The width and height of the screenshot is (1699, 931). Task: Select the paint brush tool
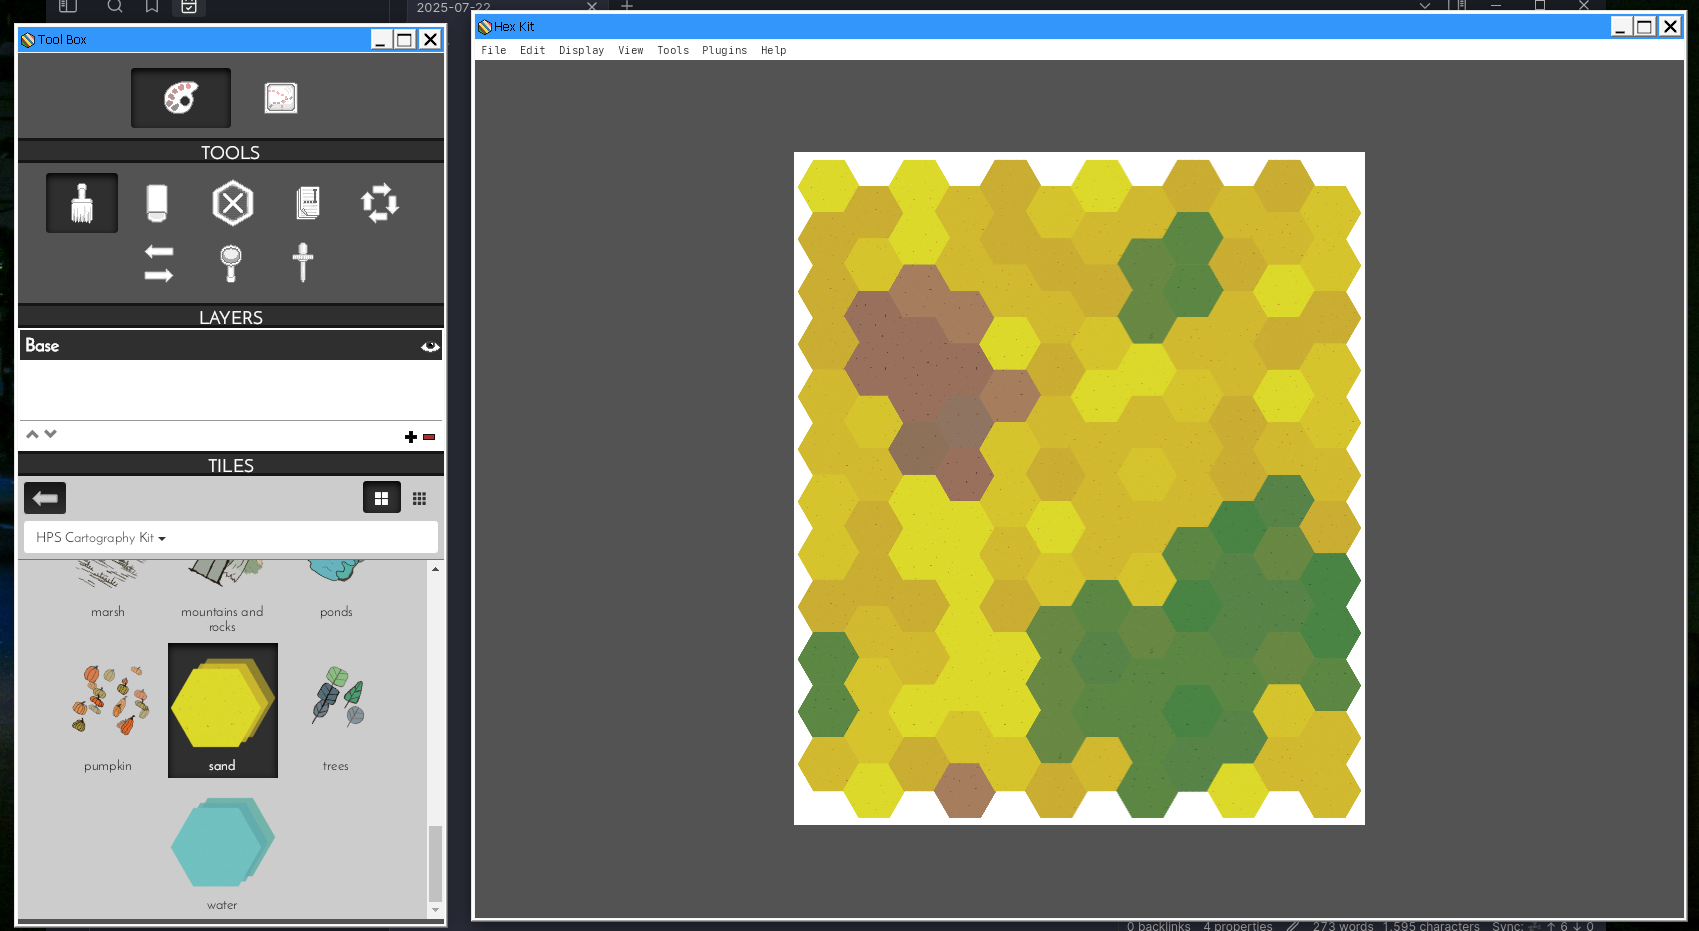pyautogui.click(x=82, y=203)
